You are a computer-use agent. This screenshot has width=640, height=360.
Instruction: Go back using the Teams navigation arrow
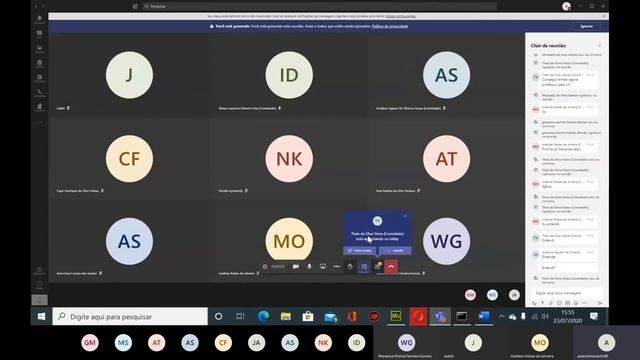click(36, 6)
